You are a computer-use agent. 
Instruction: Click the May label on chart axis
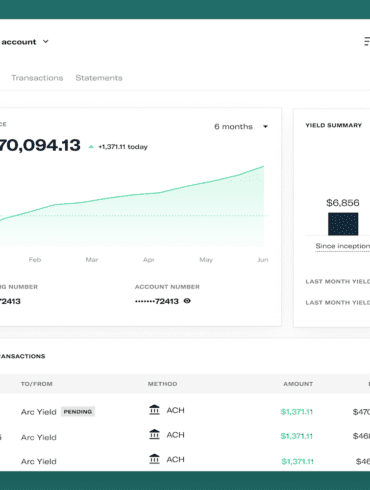[x=206, y=260]
